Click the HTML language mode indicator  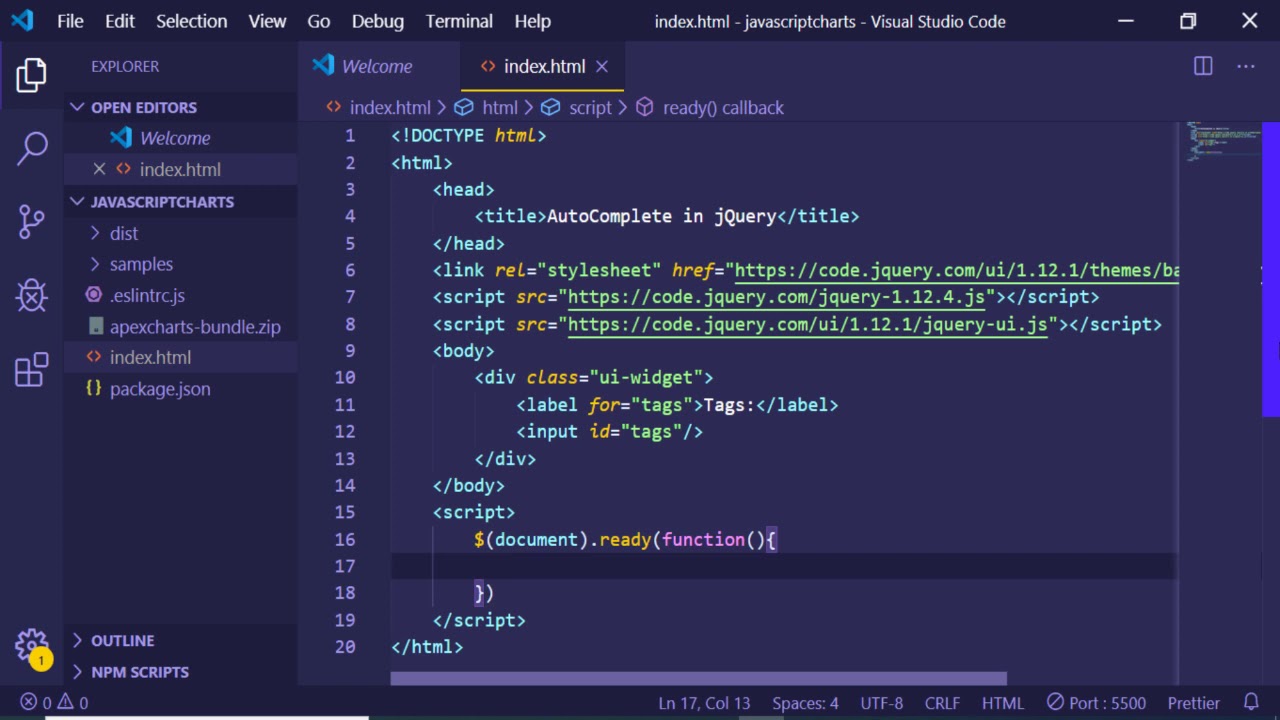tap(1002, 703)
